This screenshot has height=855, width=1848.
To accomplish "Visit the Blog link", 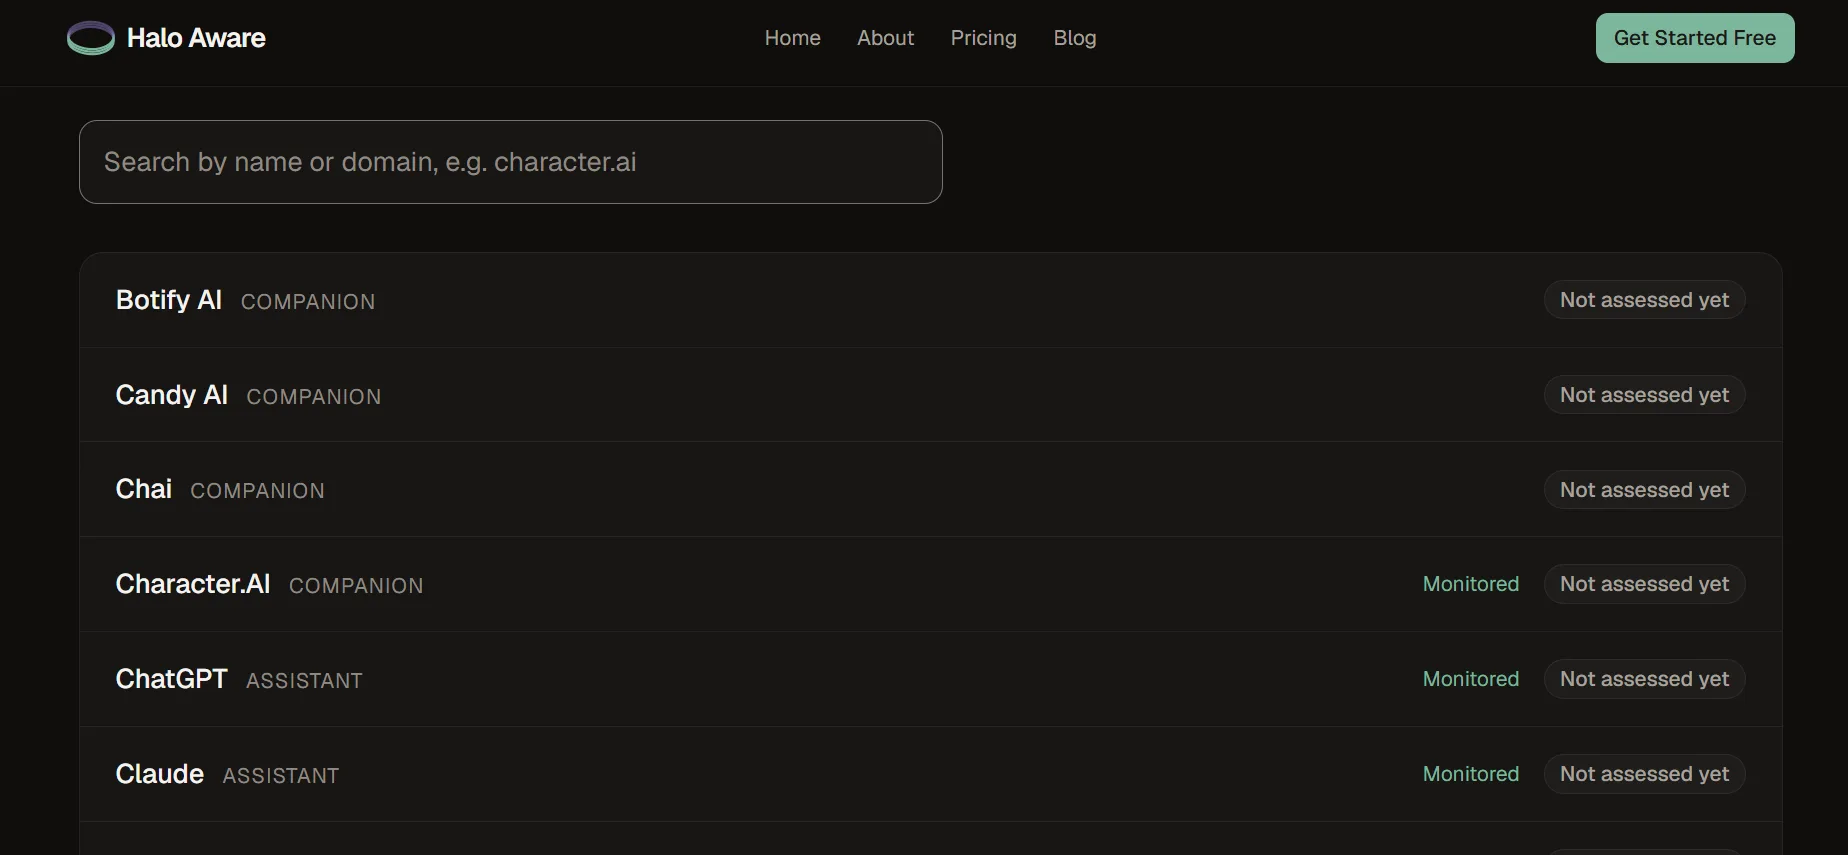I will pyautogui.click(x=1075, y=38).
